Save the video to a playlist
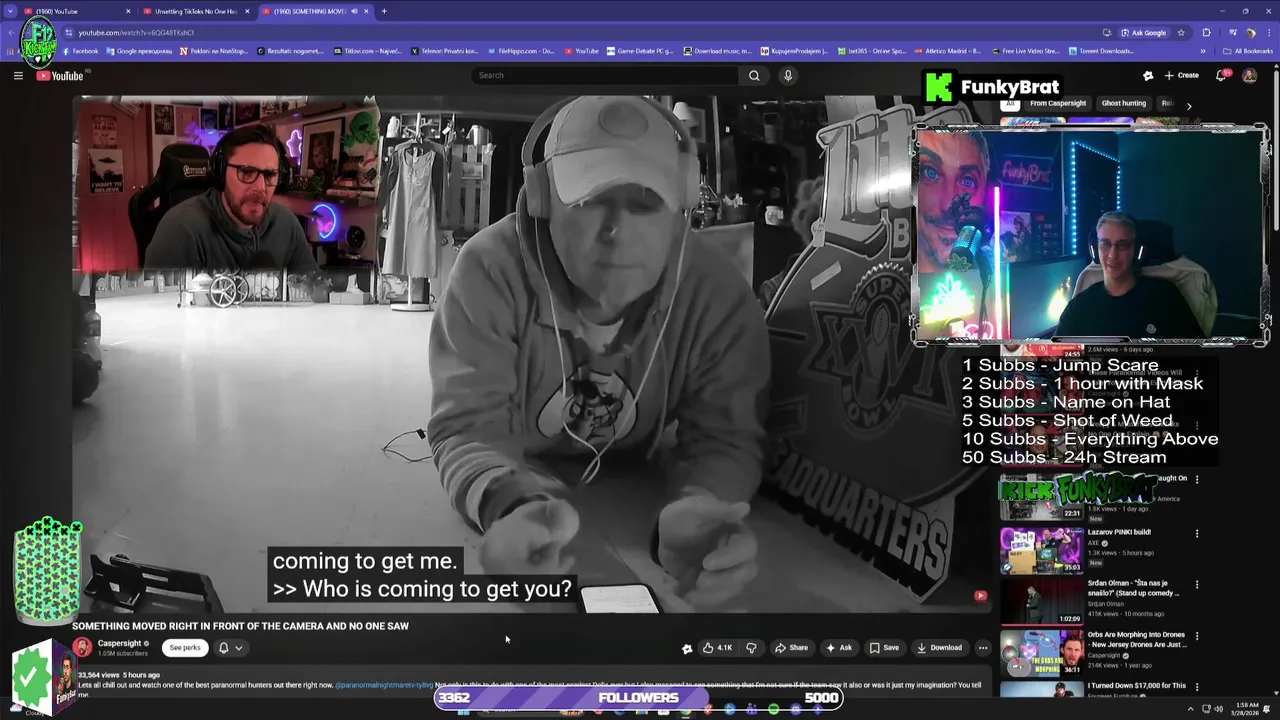1280x720 pixels. (884, 648)
